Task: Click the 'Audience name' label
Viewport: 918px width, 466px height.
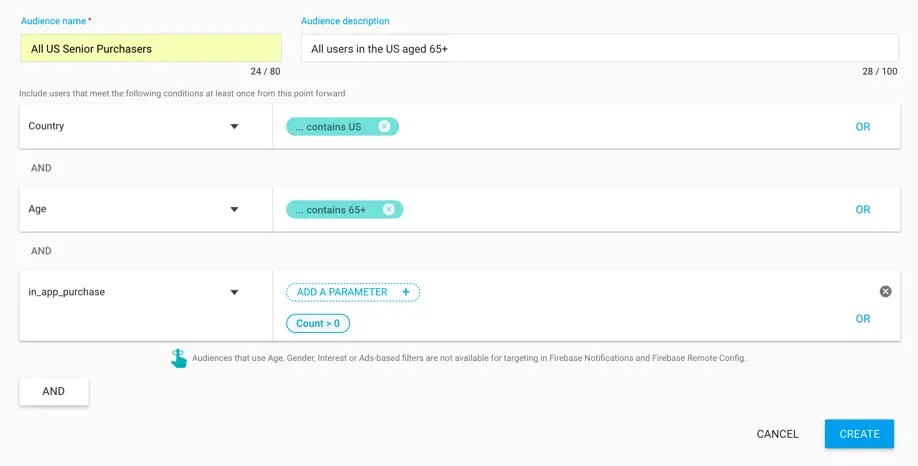Action: (54, 21)
